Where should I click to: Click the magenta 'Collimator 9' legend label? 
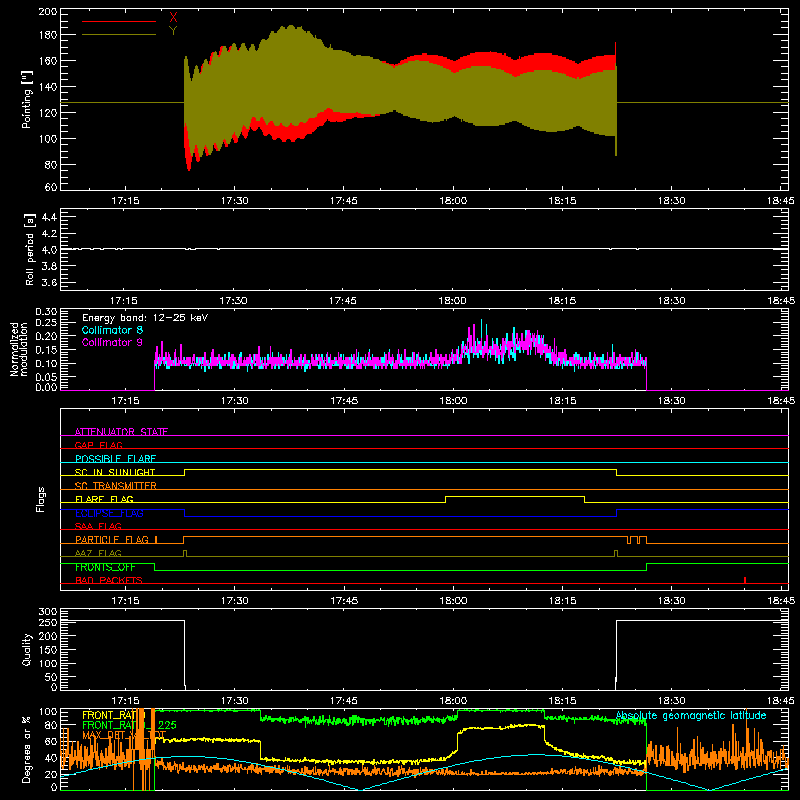(x=112, y=342)
